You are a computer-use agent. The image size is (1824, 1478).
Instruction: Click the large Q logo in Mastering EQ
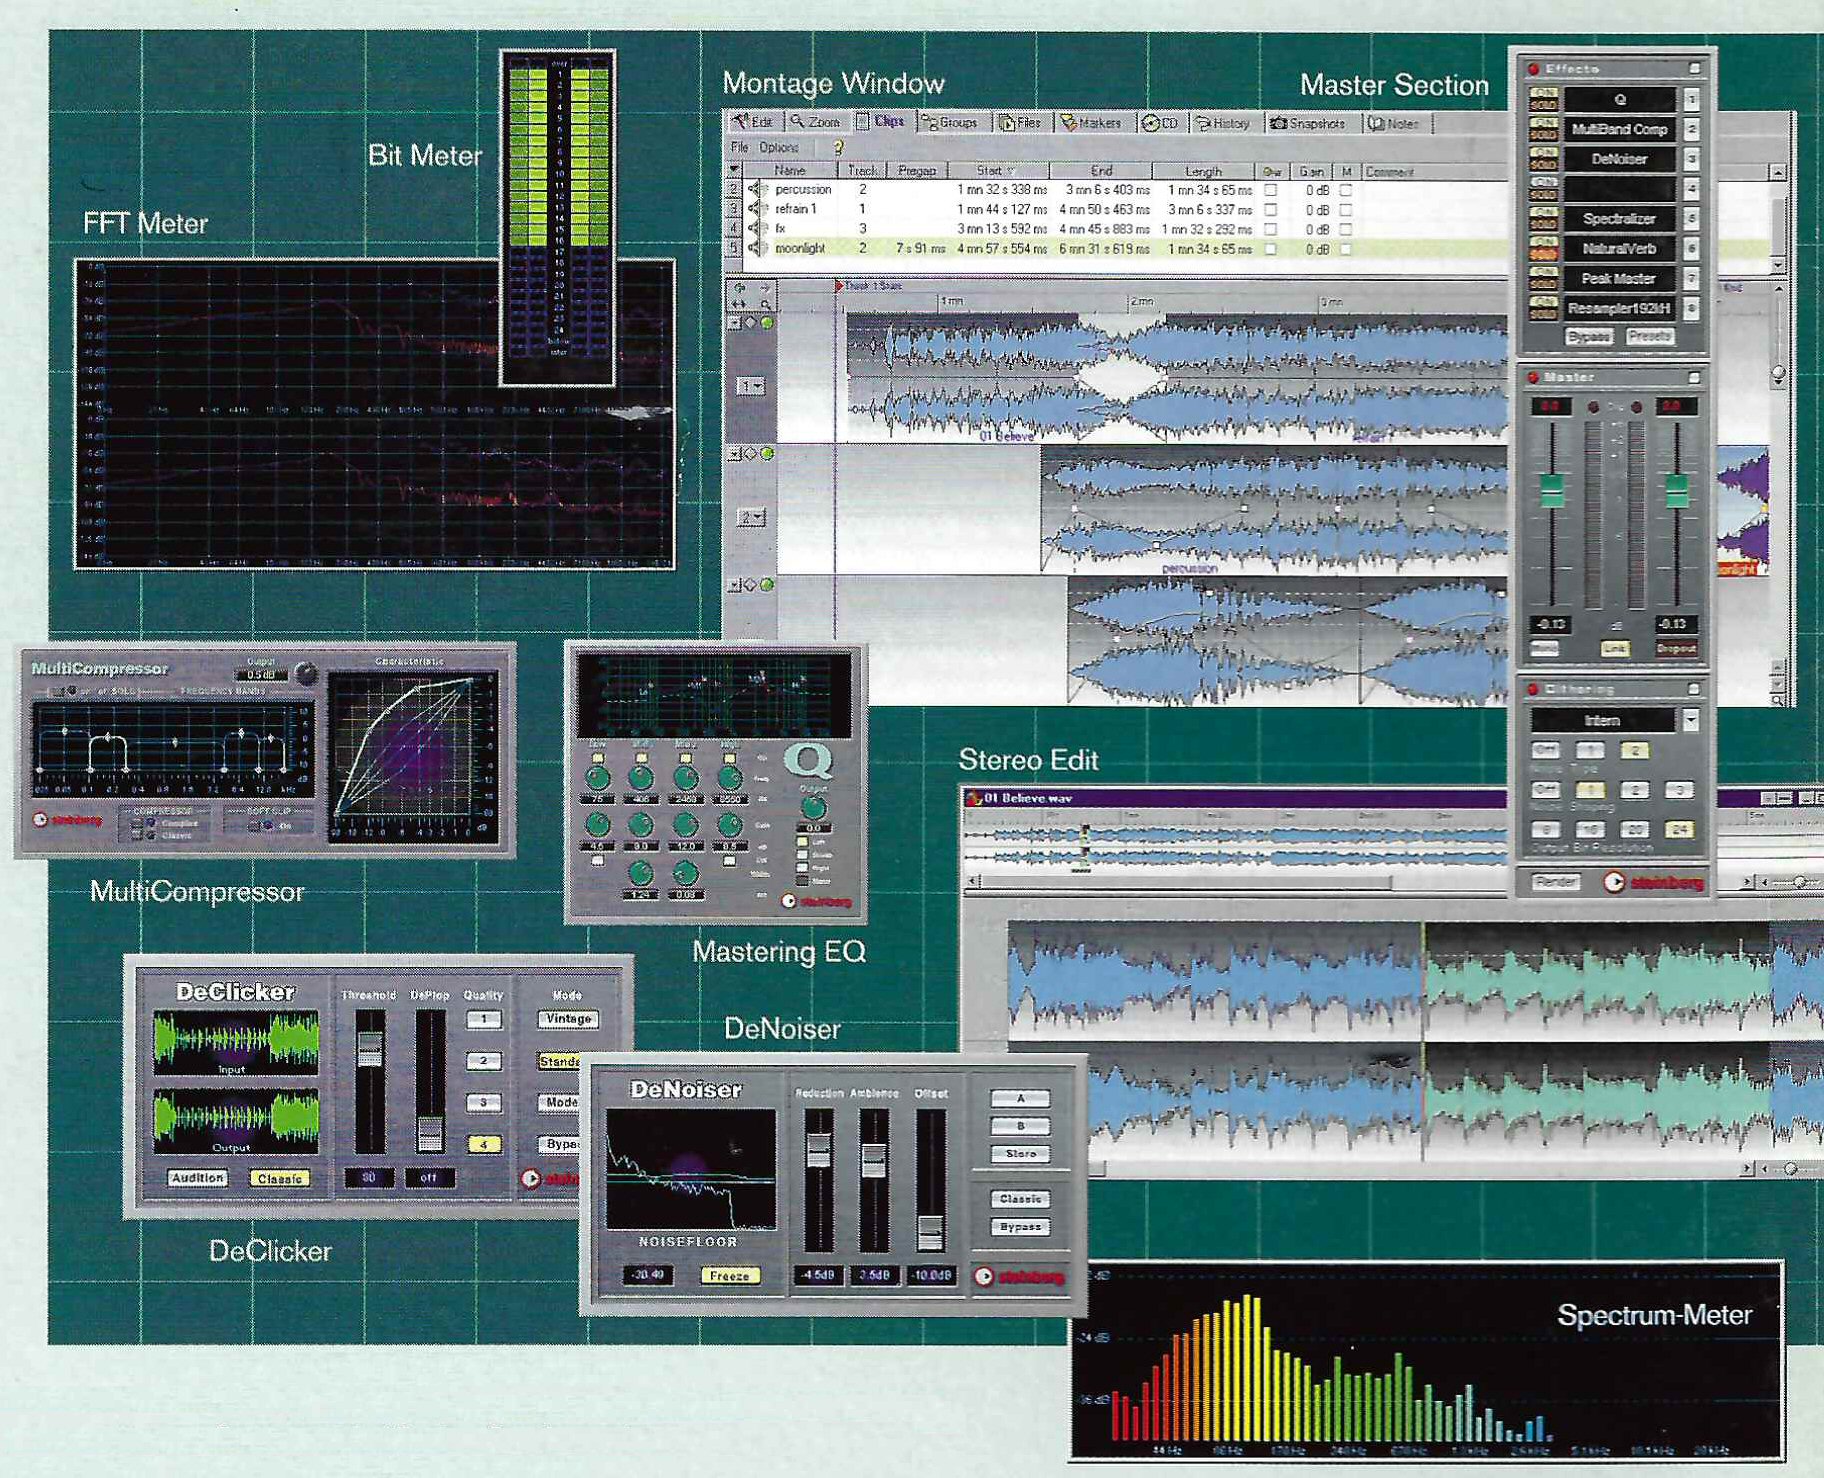click(808, 761)
